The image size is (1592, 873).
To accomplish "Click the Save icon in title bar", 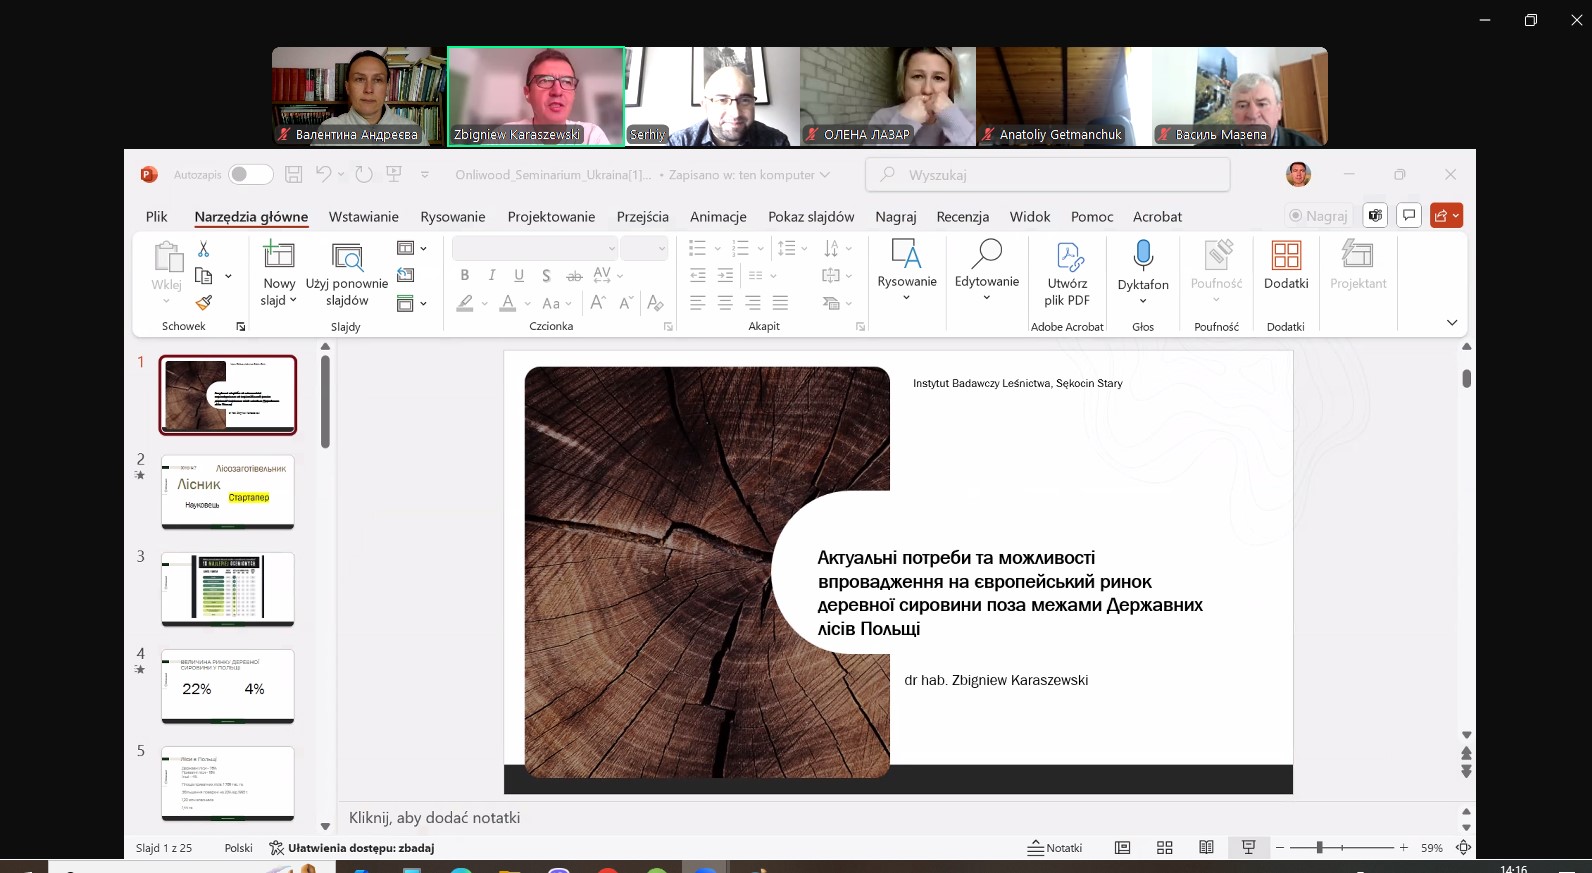I will pos(293,174).
